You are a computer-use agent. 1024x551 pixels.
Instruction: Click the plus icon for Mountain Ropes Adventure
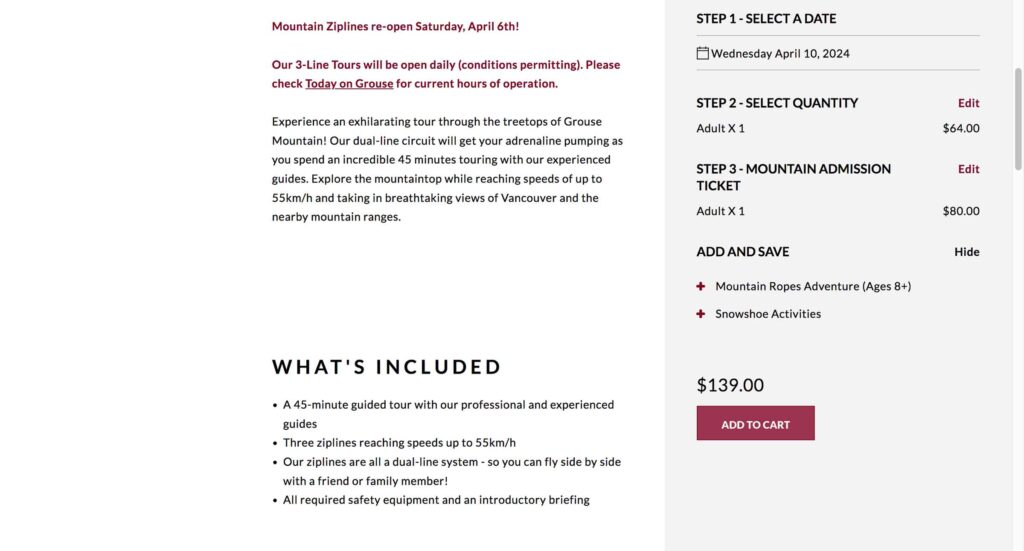(x=701, y=286)
